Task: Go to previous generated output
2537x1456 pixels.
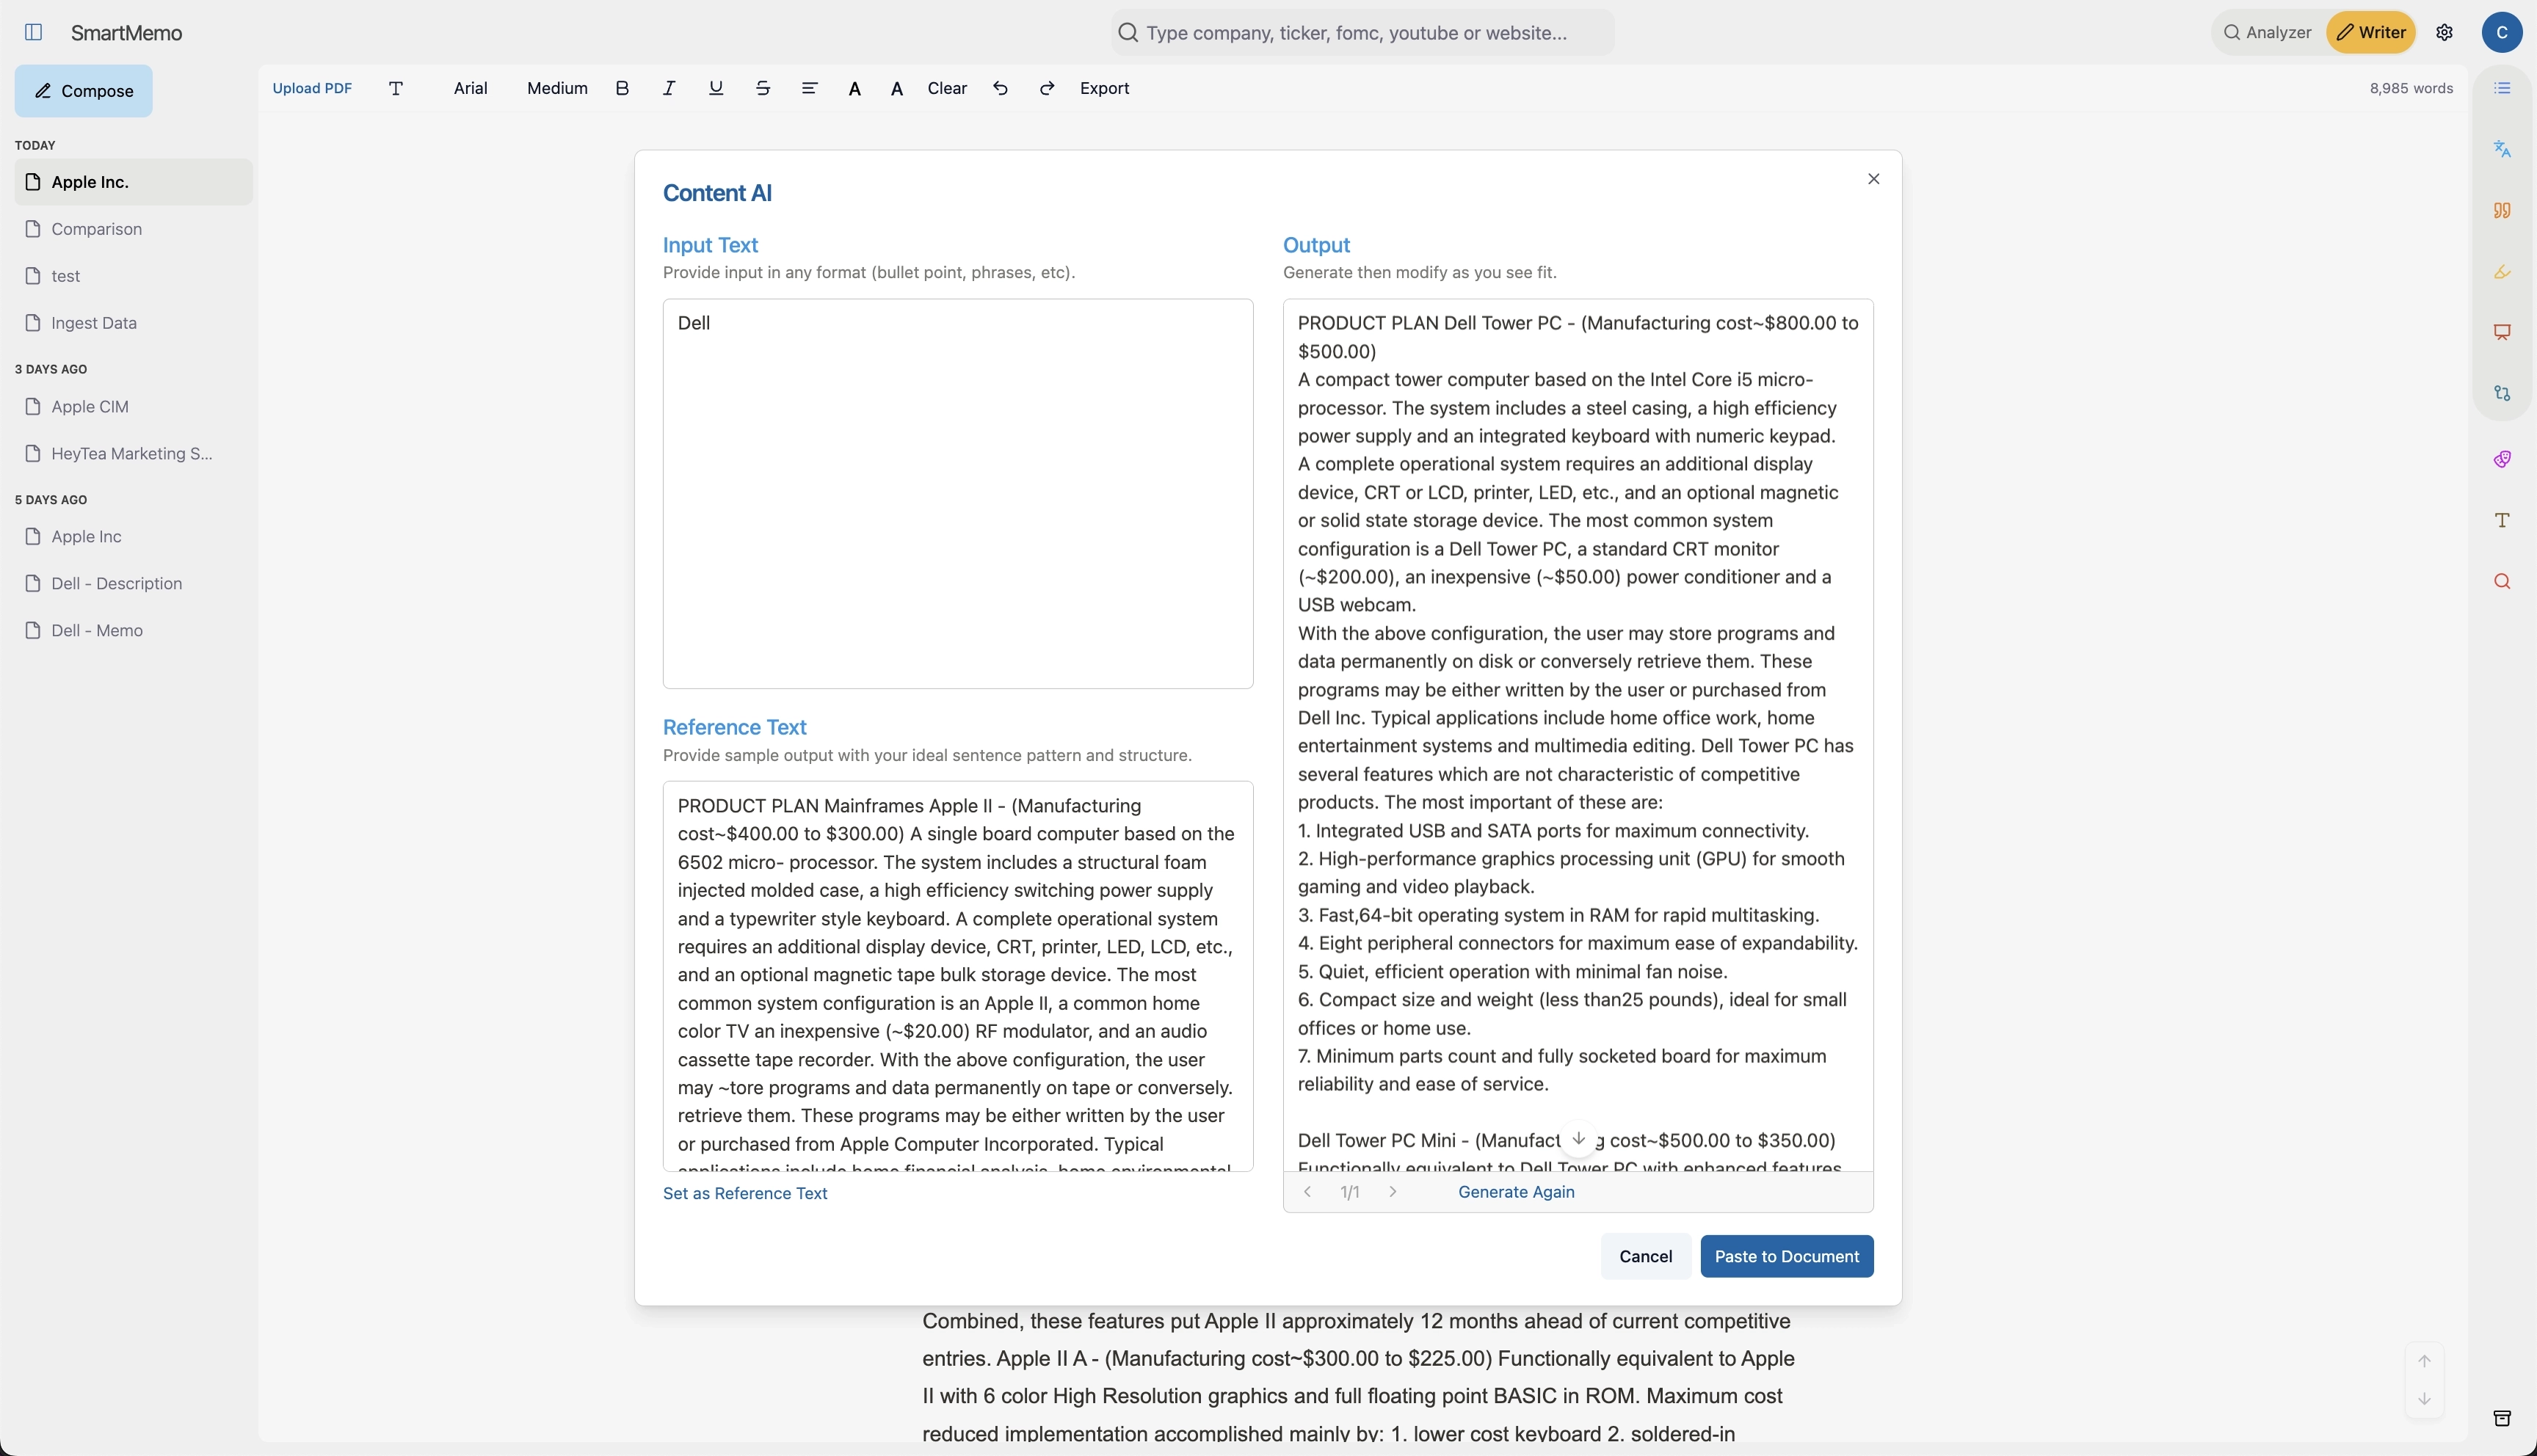Action: click(x=1307, y=1192)
